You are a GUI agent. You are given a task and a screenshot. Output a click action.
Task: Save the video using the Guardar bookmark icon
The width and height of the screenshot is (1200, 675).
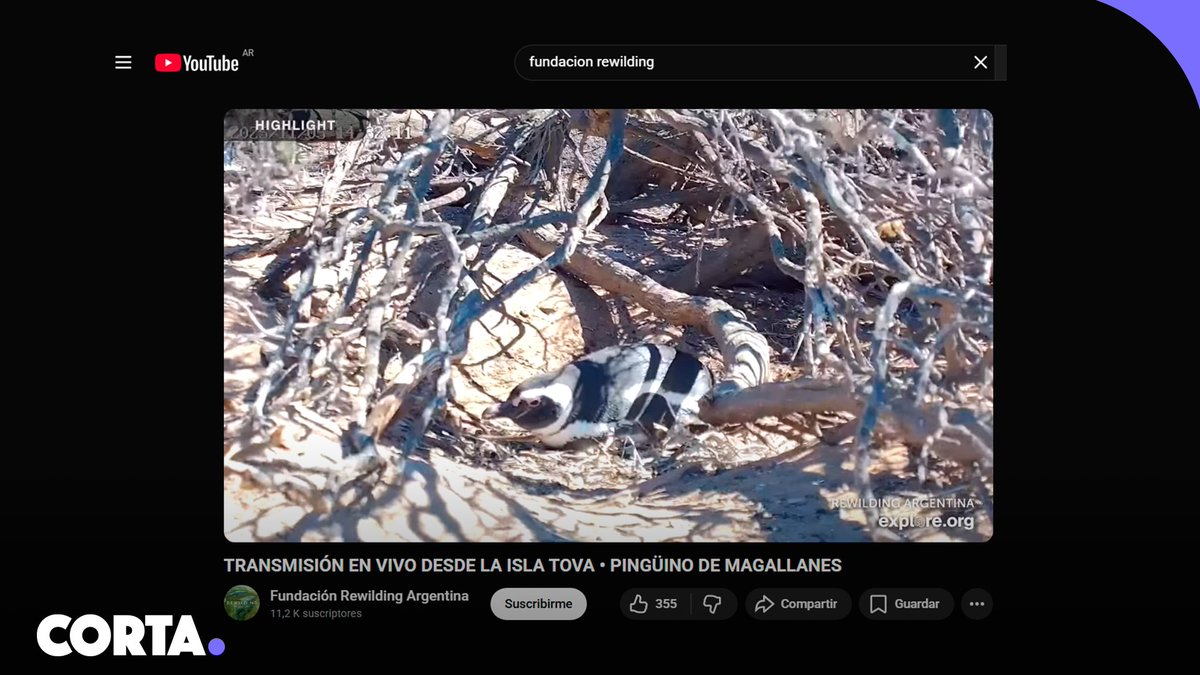(x=878, y=603)
